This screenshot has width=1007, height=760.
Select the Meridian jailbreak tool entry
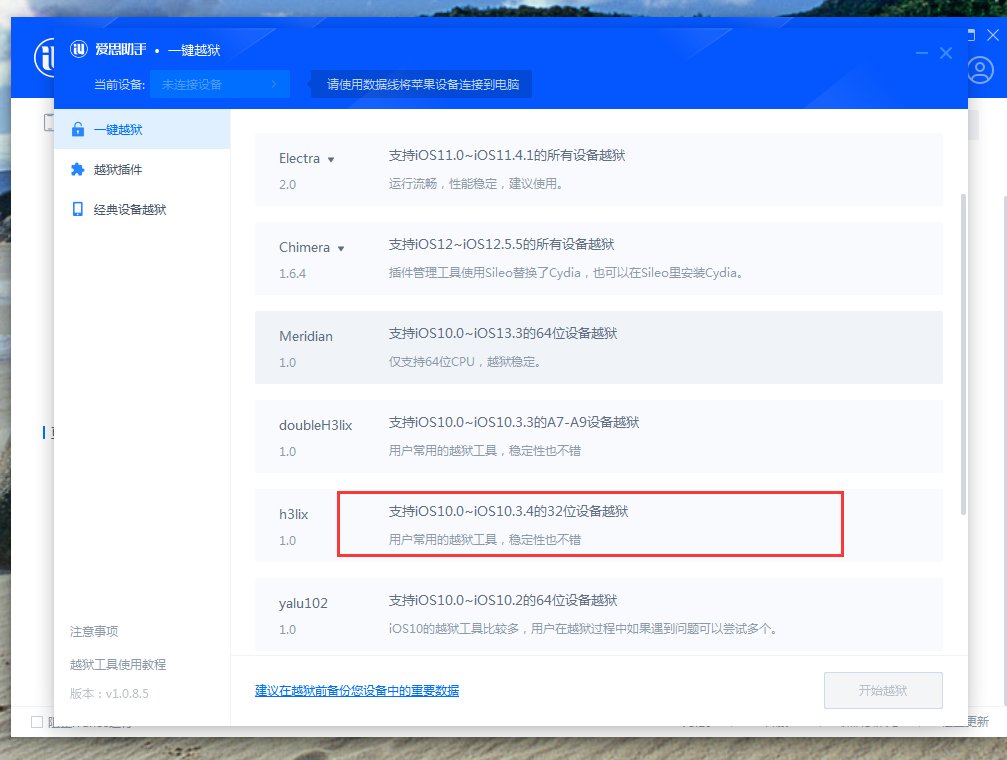(x=597, y=348)
